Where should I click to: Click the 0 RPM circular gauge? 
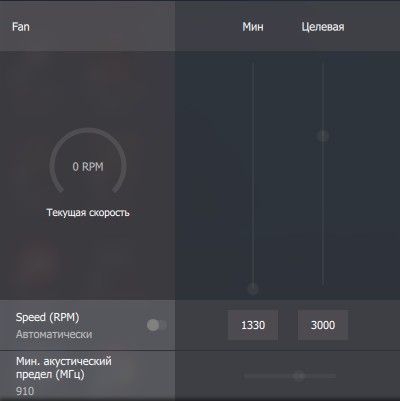coord(88,161)
